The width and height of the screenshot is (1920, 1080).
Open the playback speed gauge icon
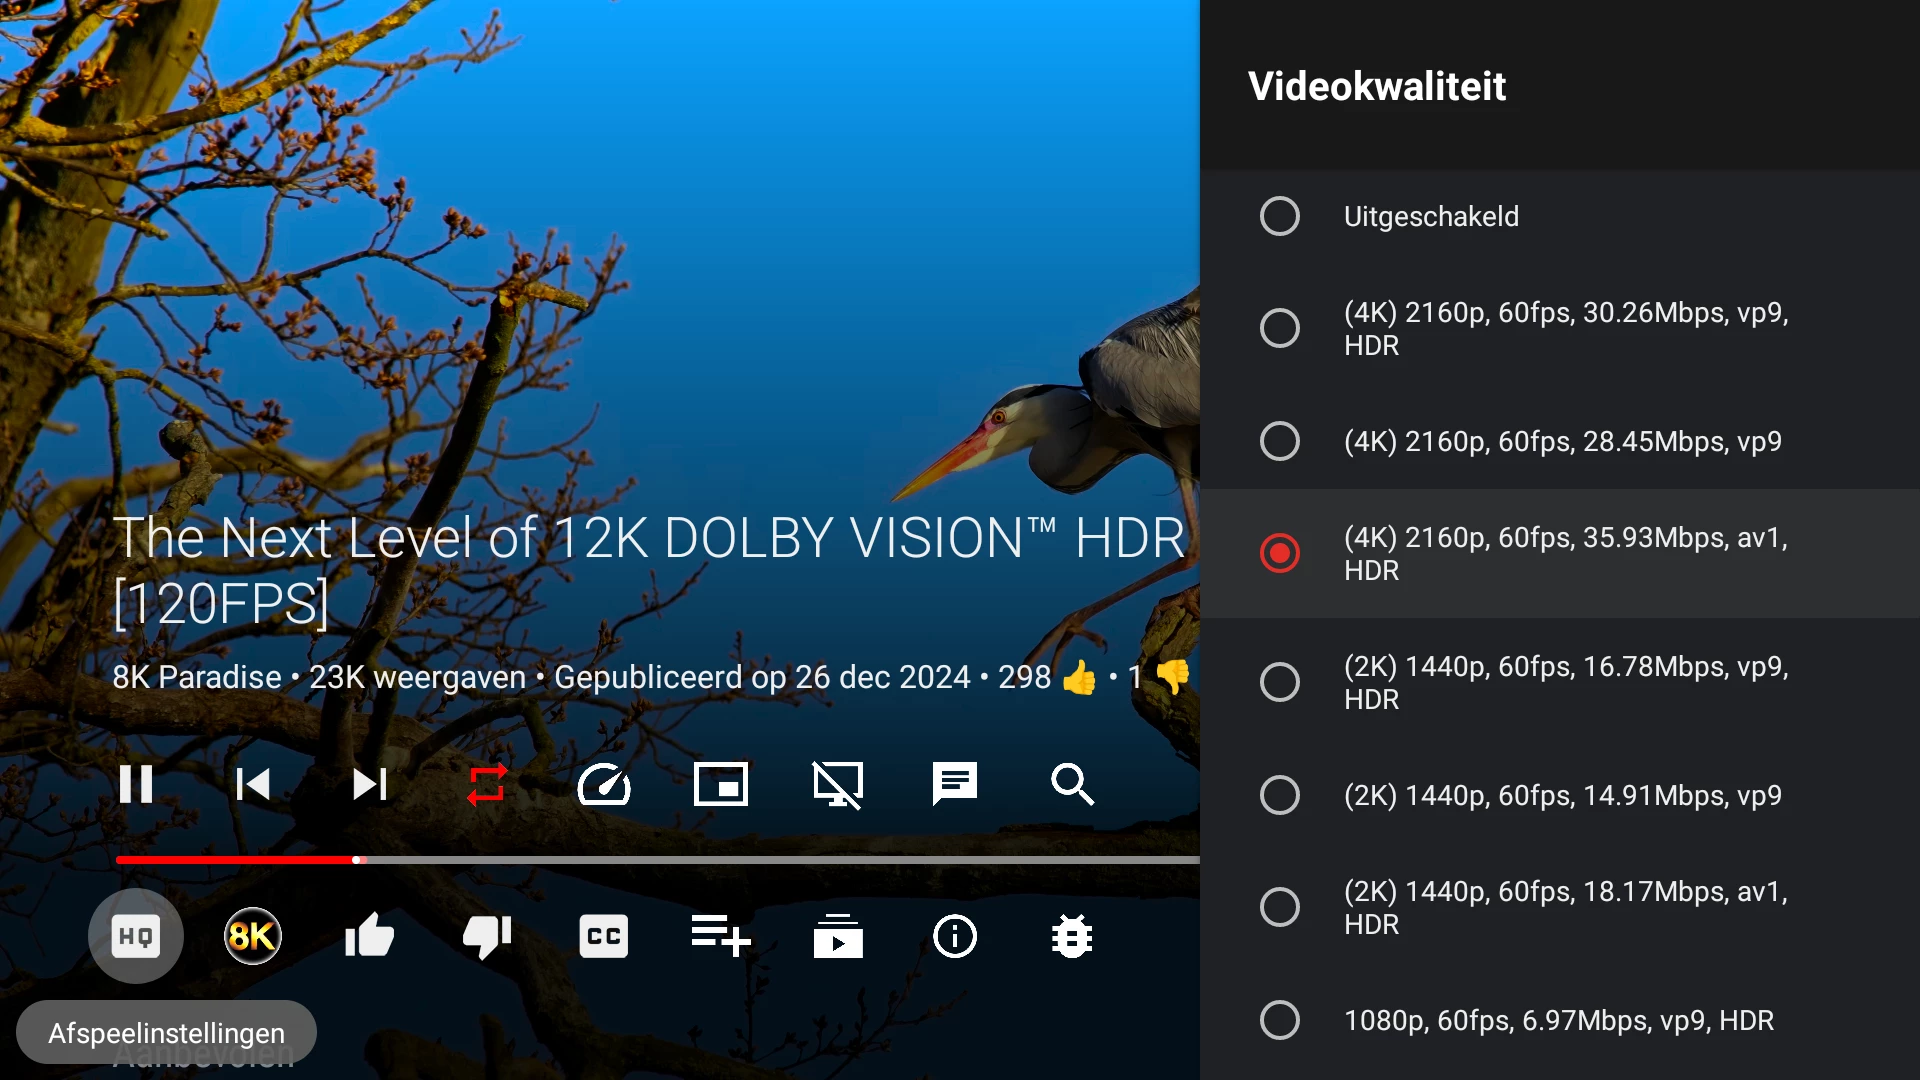[604, 785]
